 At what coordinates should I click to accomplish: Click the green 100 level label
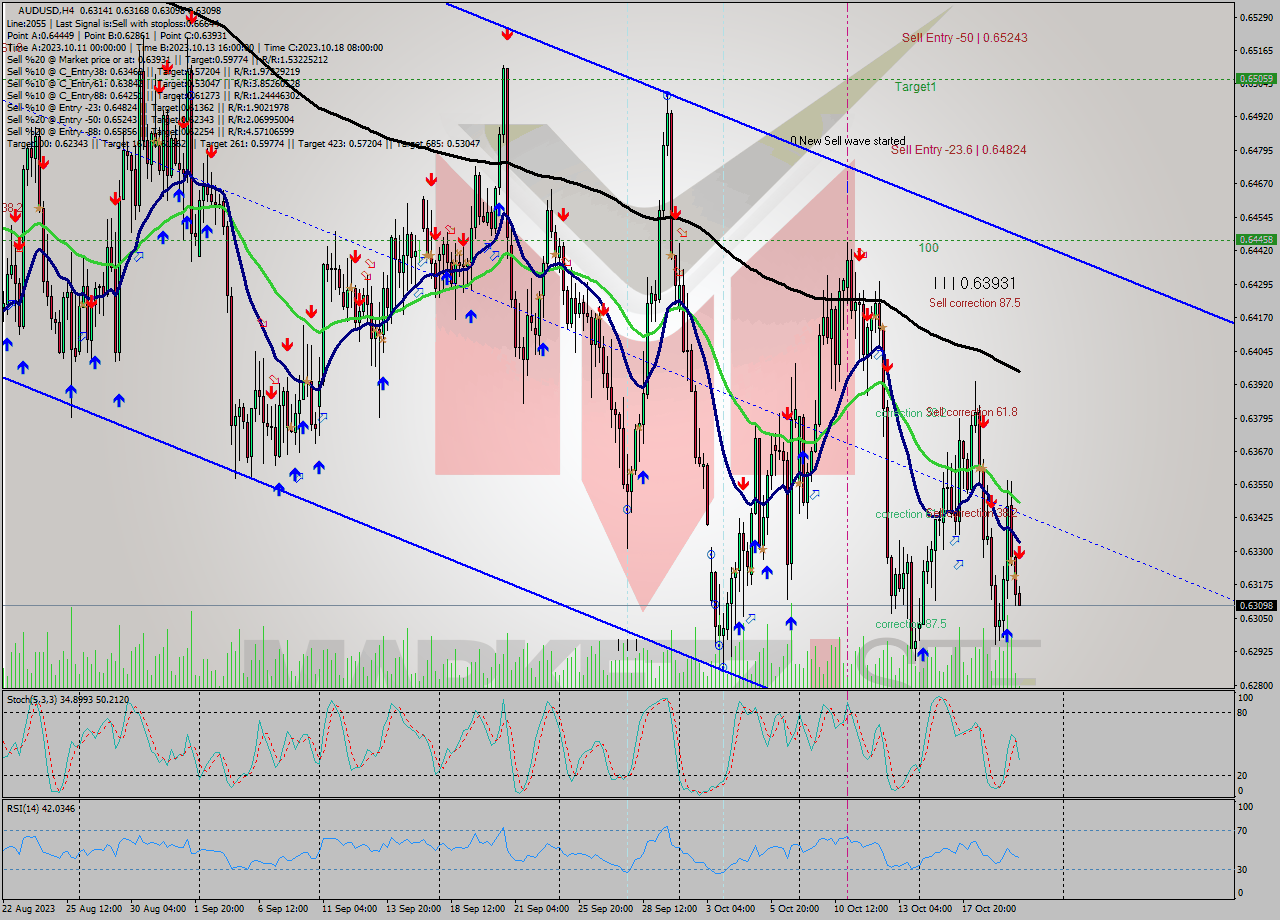[x=929, y=247]
